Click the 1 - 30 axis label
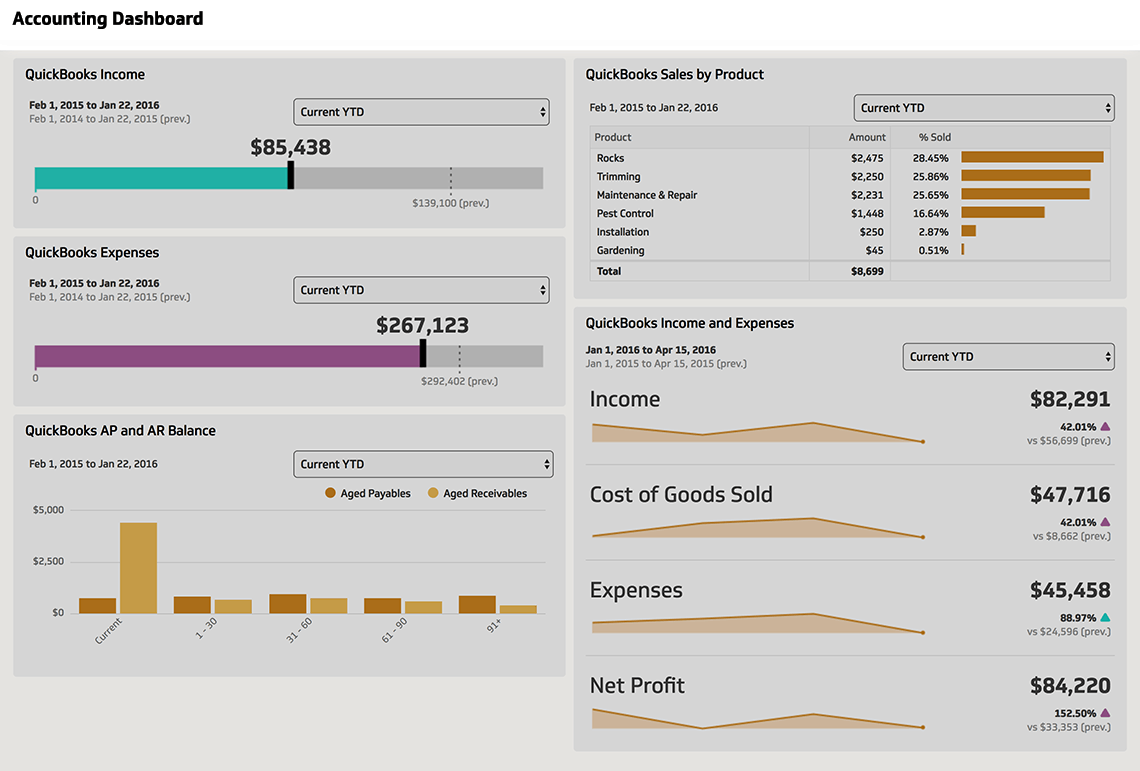The width and height of the screenshot is (1140, 771). click(x=206, y=628)
